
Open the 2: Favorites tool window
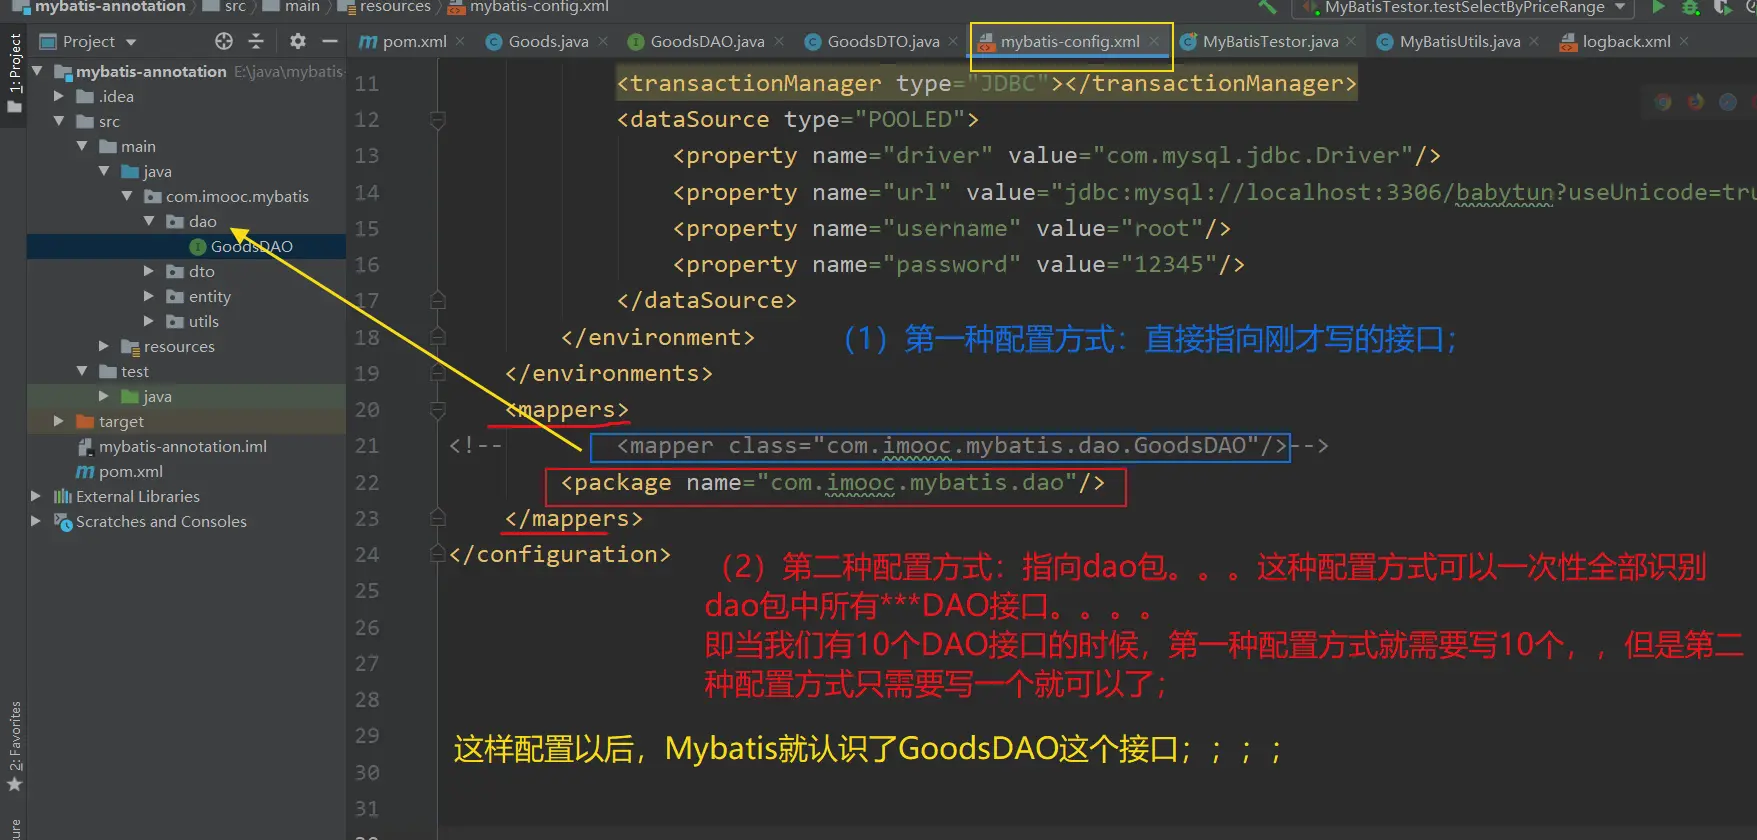[14, 746]
